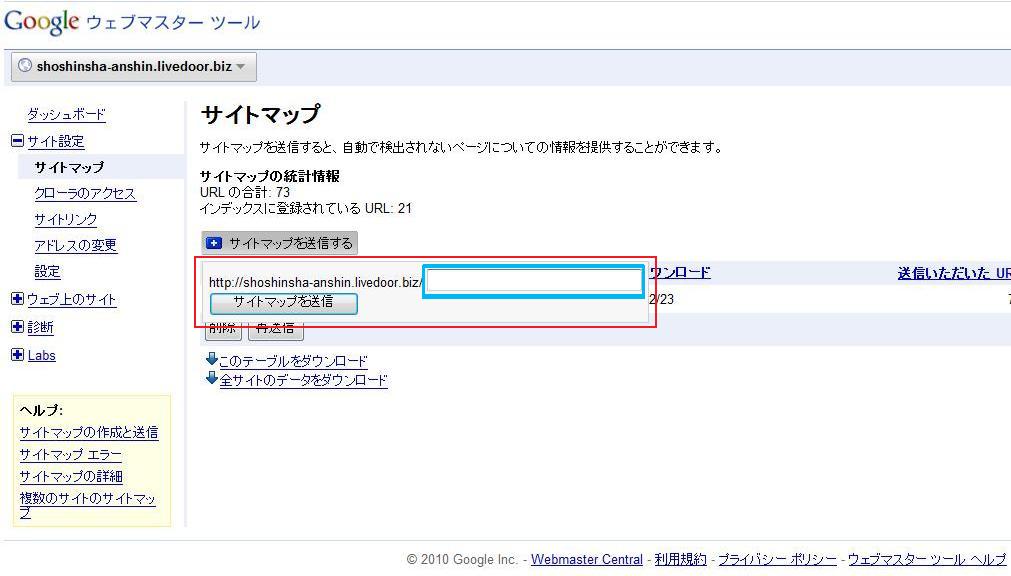Image resolution: width=1011 pixels, height=576 pixels.
Task: Open the 診断 link
Action: coord(41,327)
